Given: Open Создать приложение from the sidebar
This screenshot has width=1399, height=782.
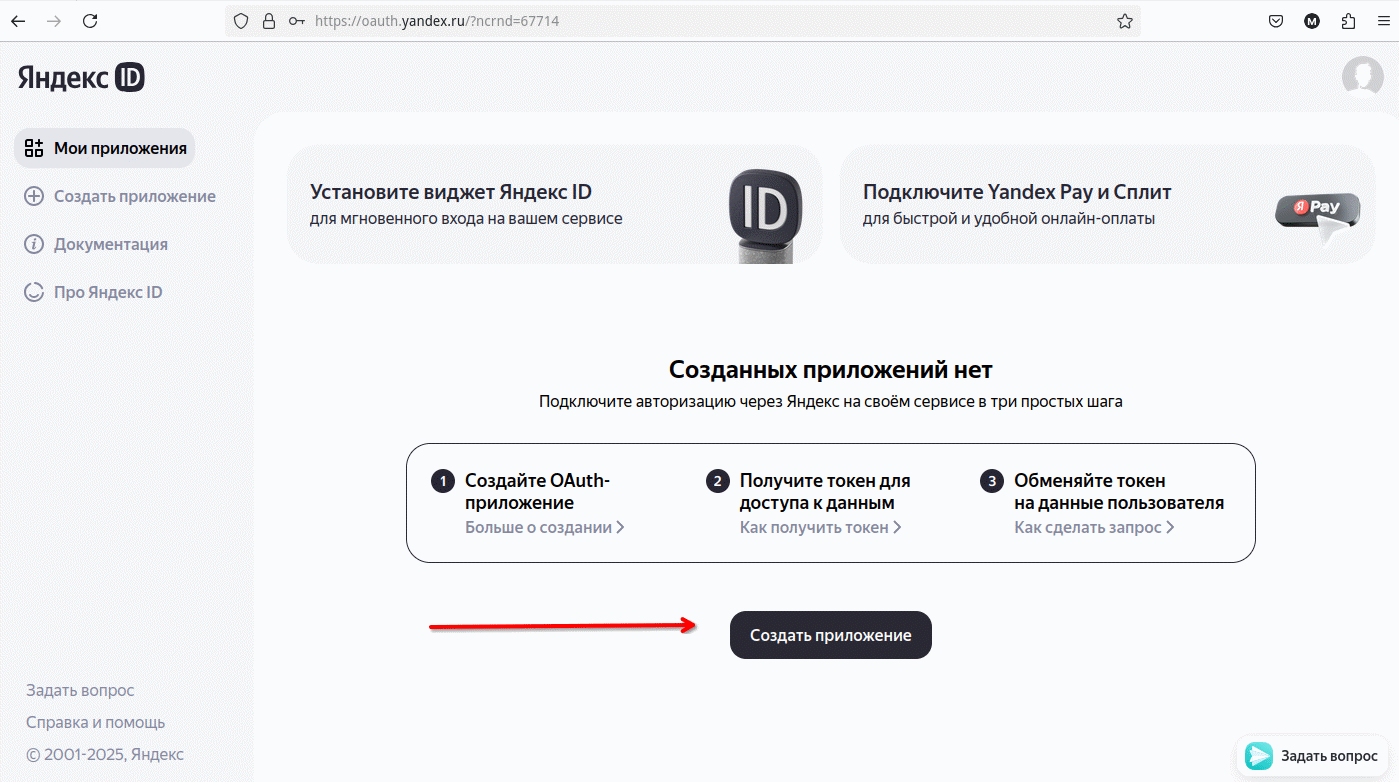Looking at the screenshot, I should (x=120, y=196).
